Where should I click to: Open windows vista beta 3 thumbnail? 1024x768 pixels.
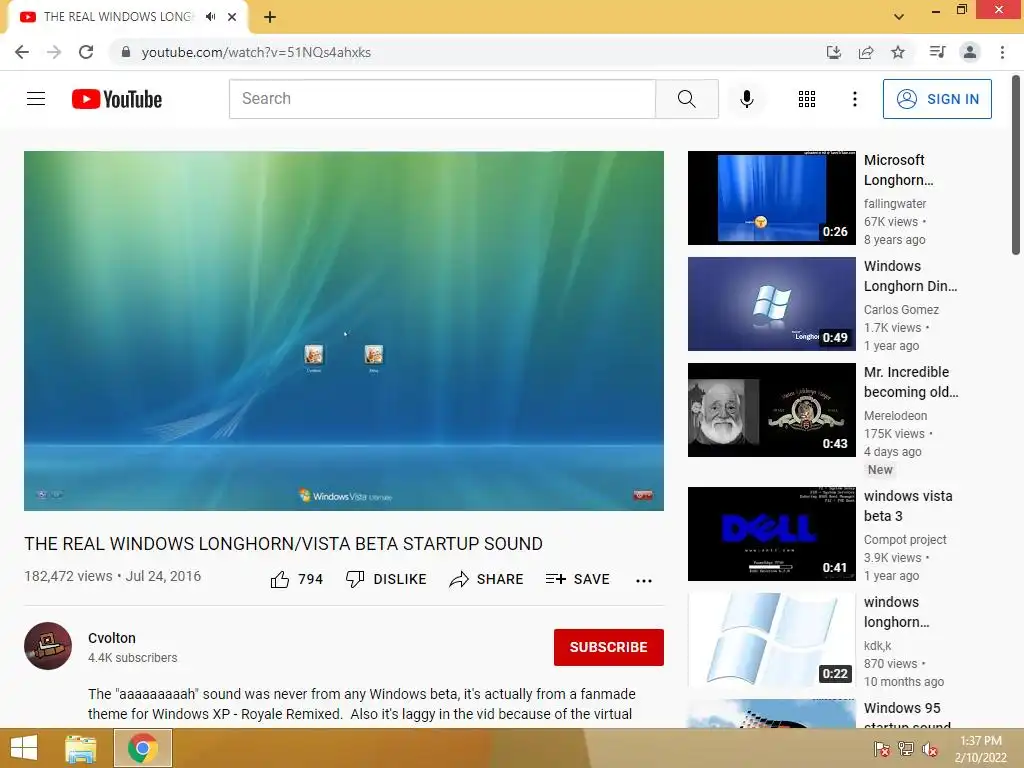[x=771, y=534]
